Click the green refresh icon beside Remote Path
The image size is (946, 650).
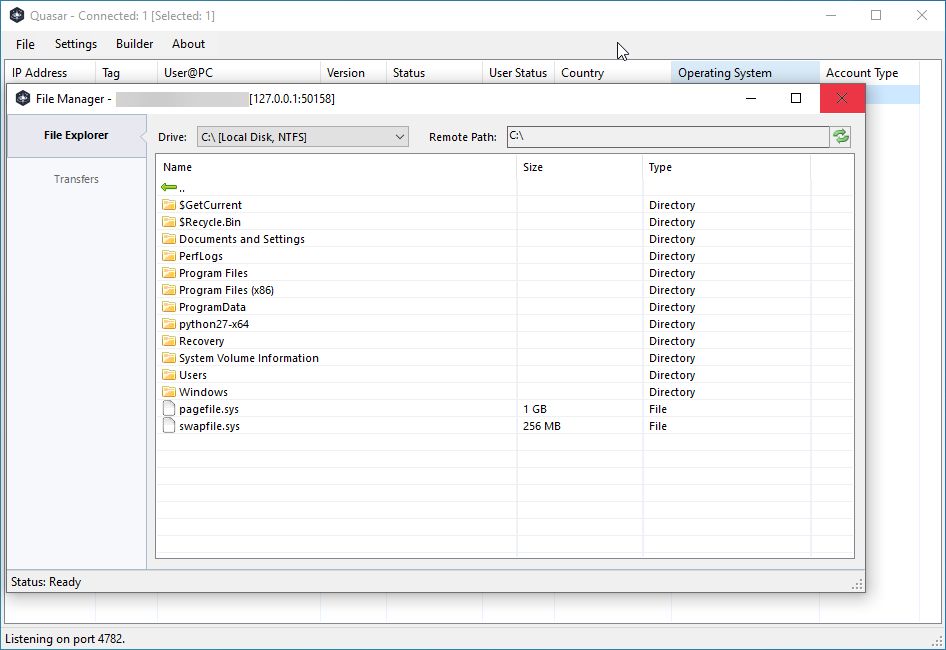point(840,137)
